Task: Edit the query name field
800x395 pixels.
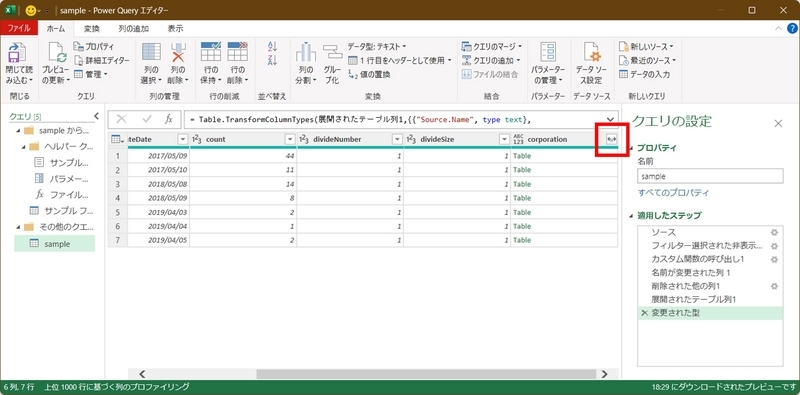Action: click(710, 176)
